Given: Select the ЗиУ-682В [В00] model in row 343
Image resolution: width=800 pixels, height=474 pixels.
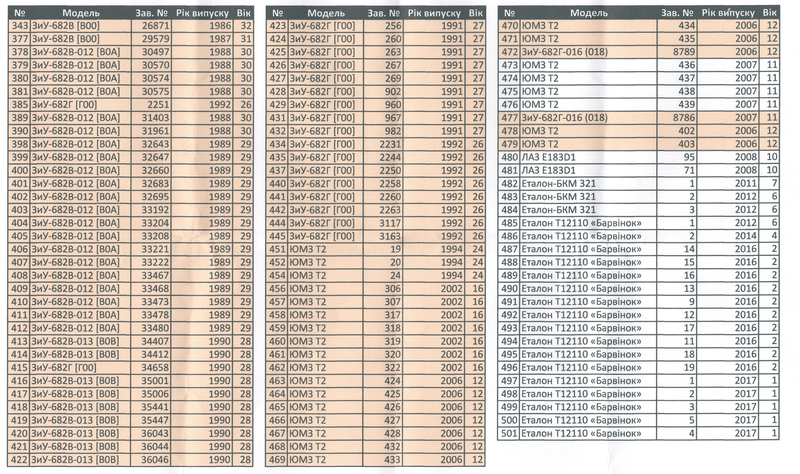Looking at the screenshot, I should (81, 26).
